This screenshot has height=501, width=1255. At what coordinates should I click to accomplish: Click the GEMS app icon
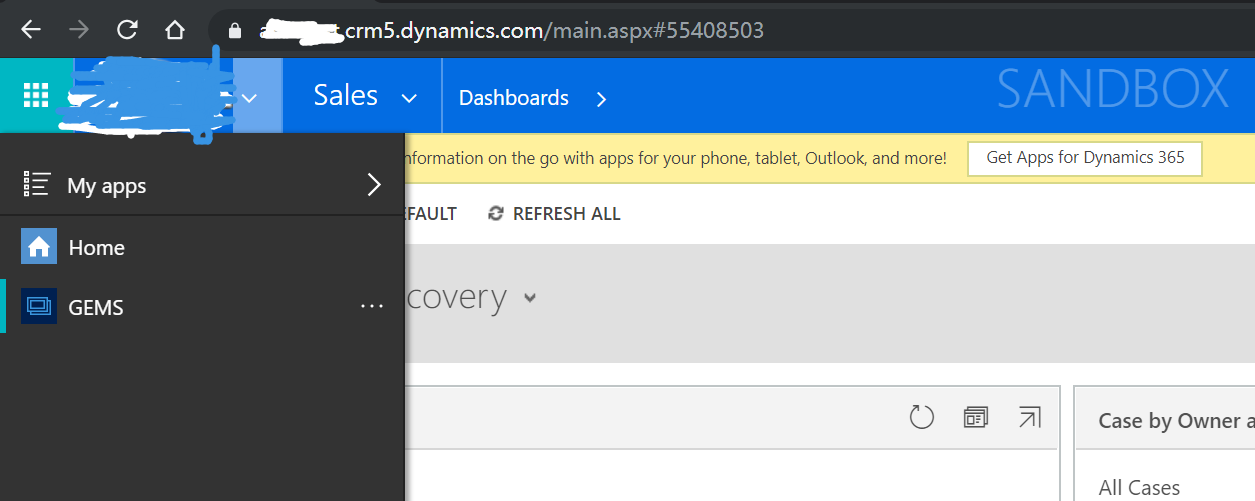[39, 307]
